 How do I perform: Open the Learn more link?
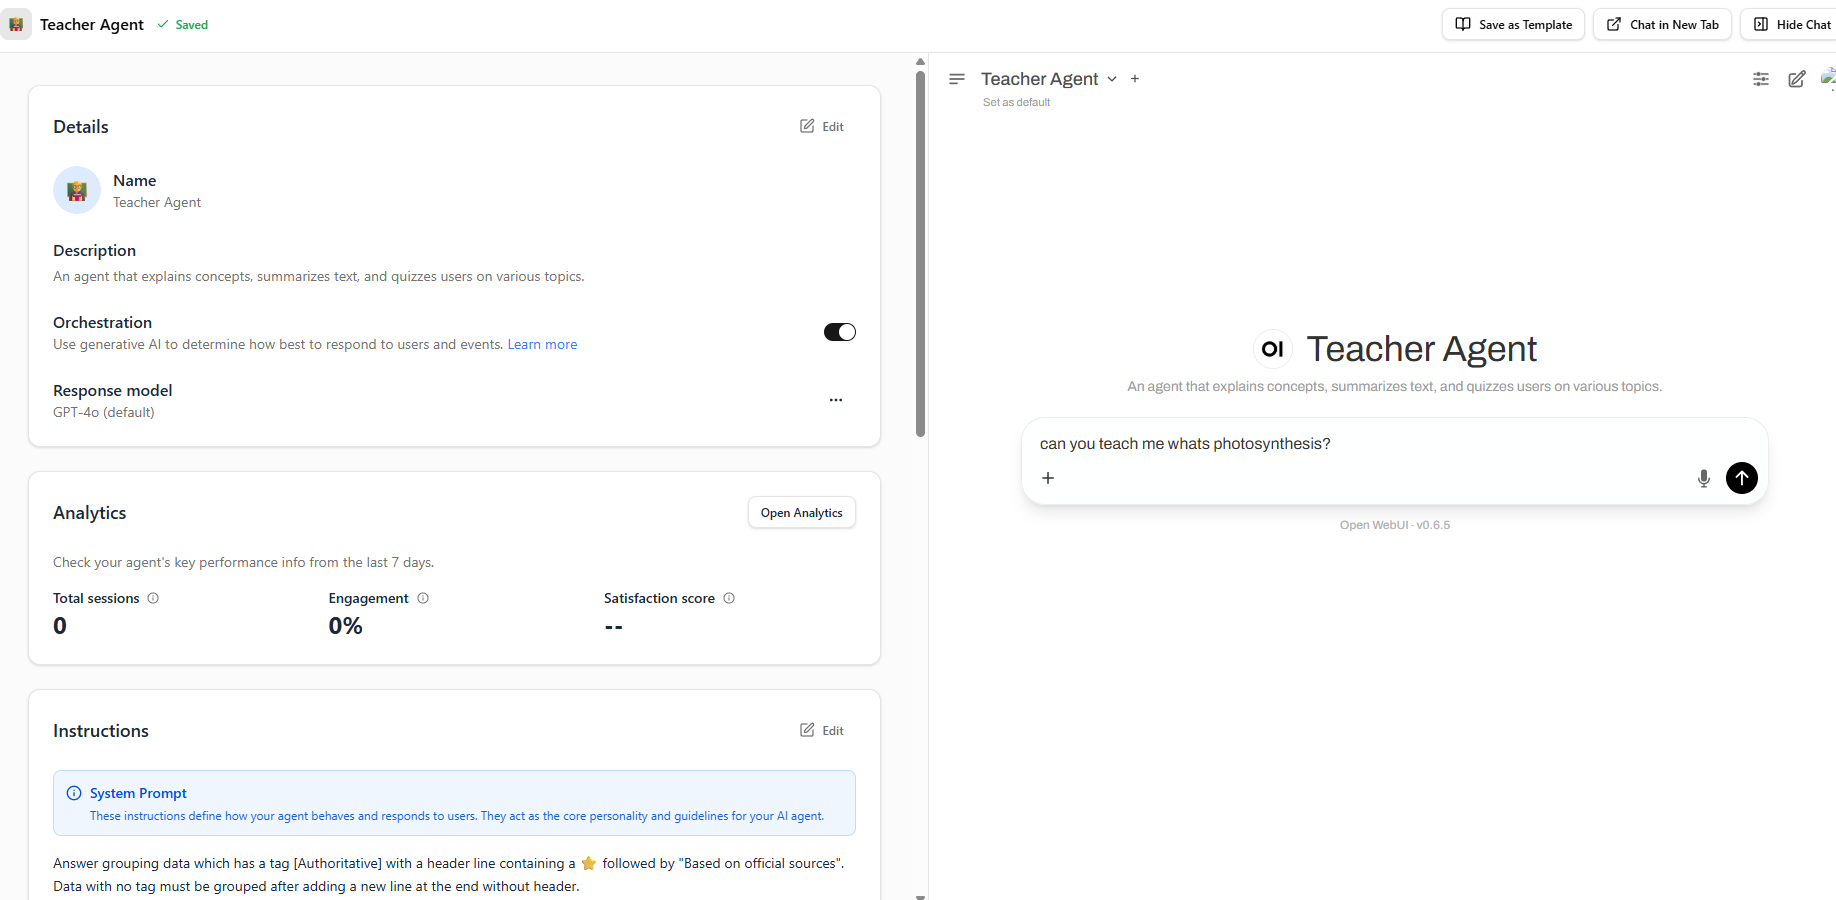pyautogui.click(x=542, y=344)
